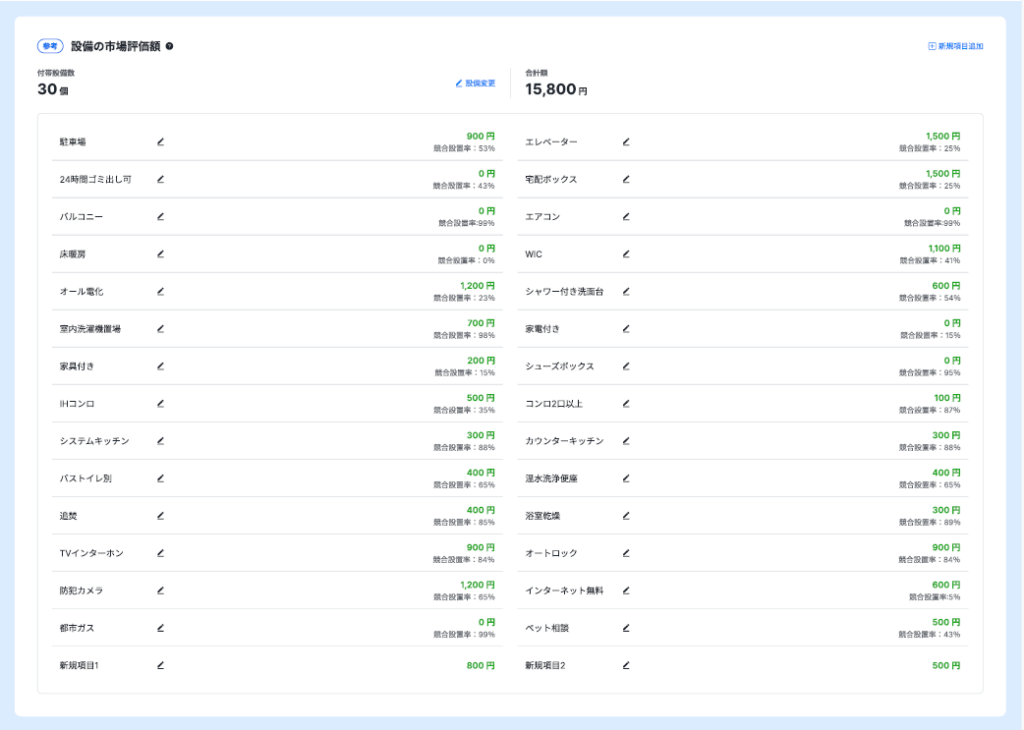Image resolution: width=1024 pixels, height=730 pixels.
Task: Click the 合計額 15,800 円 total
Action: click(x=556, y=89)
